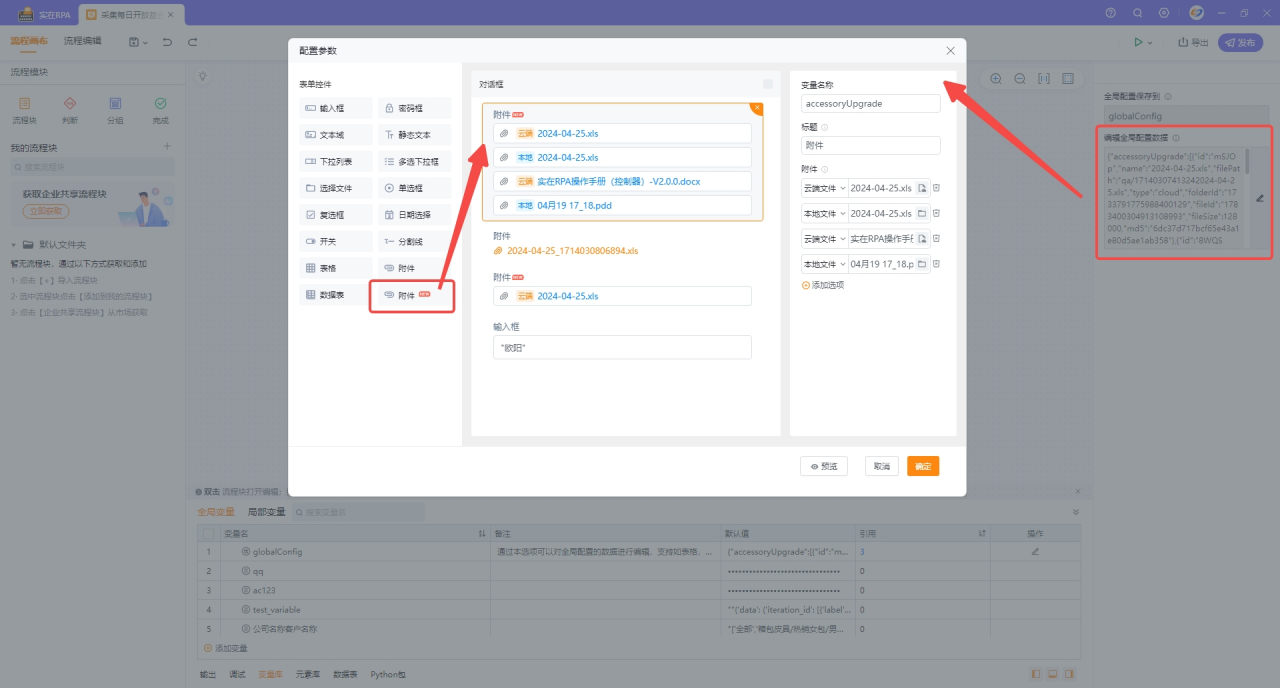The image size is (1280, 688).
Task: Remove selected 附件 control via orange corner X
Action: [x=757, y=108]
